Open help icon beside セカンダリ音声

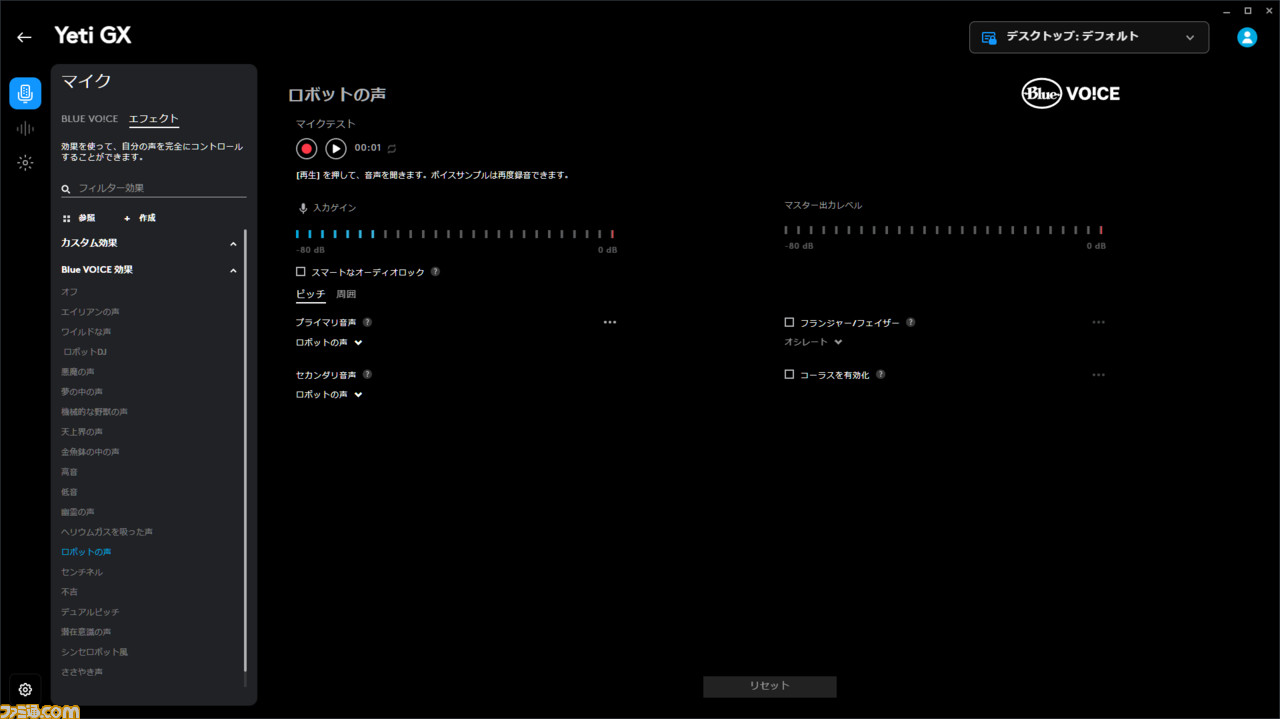tap(367, 374)
